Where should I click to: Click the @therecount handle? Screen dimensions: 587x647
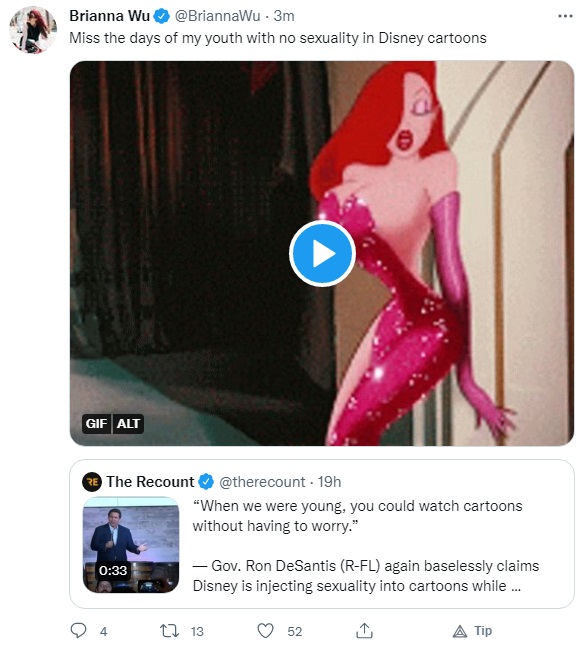262,482
